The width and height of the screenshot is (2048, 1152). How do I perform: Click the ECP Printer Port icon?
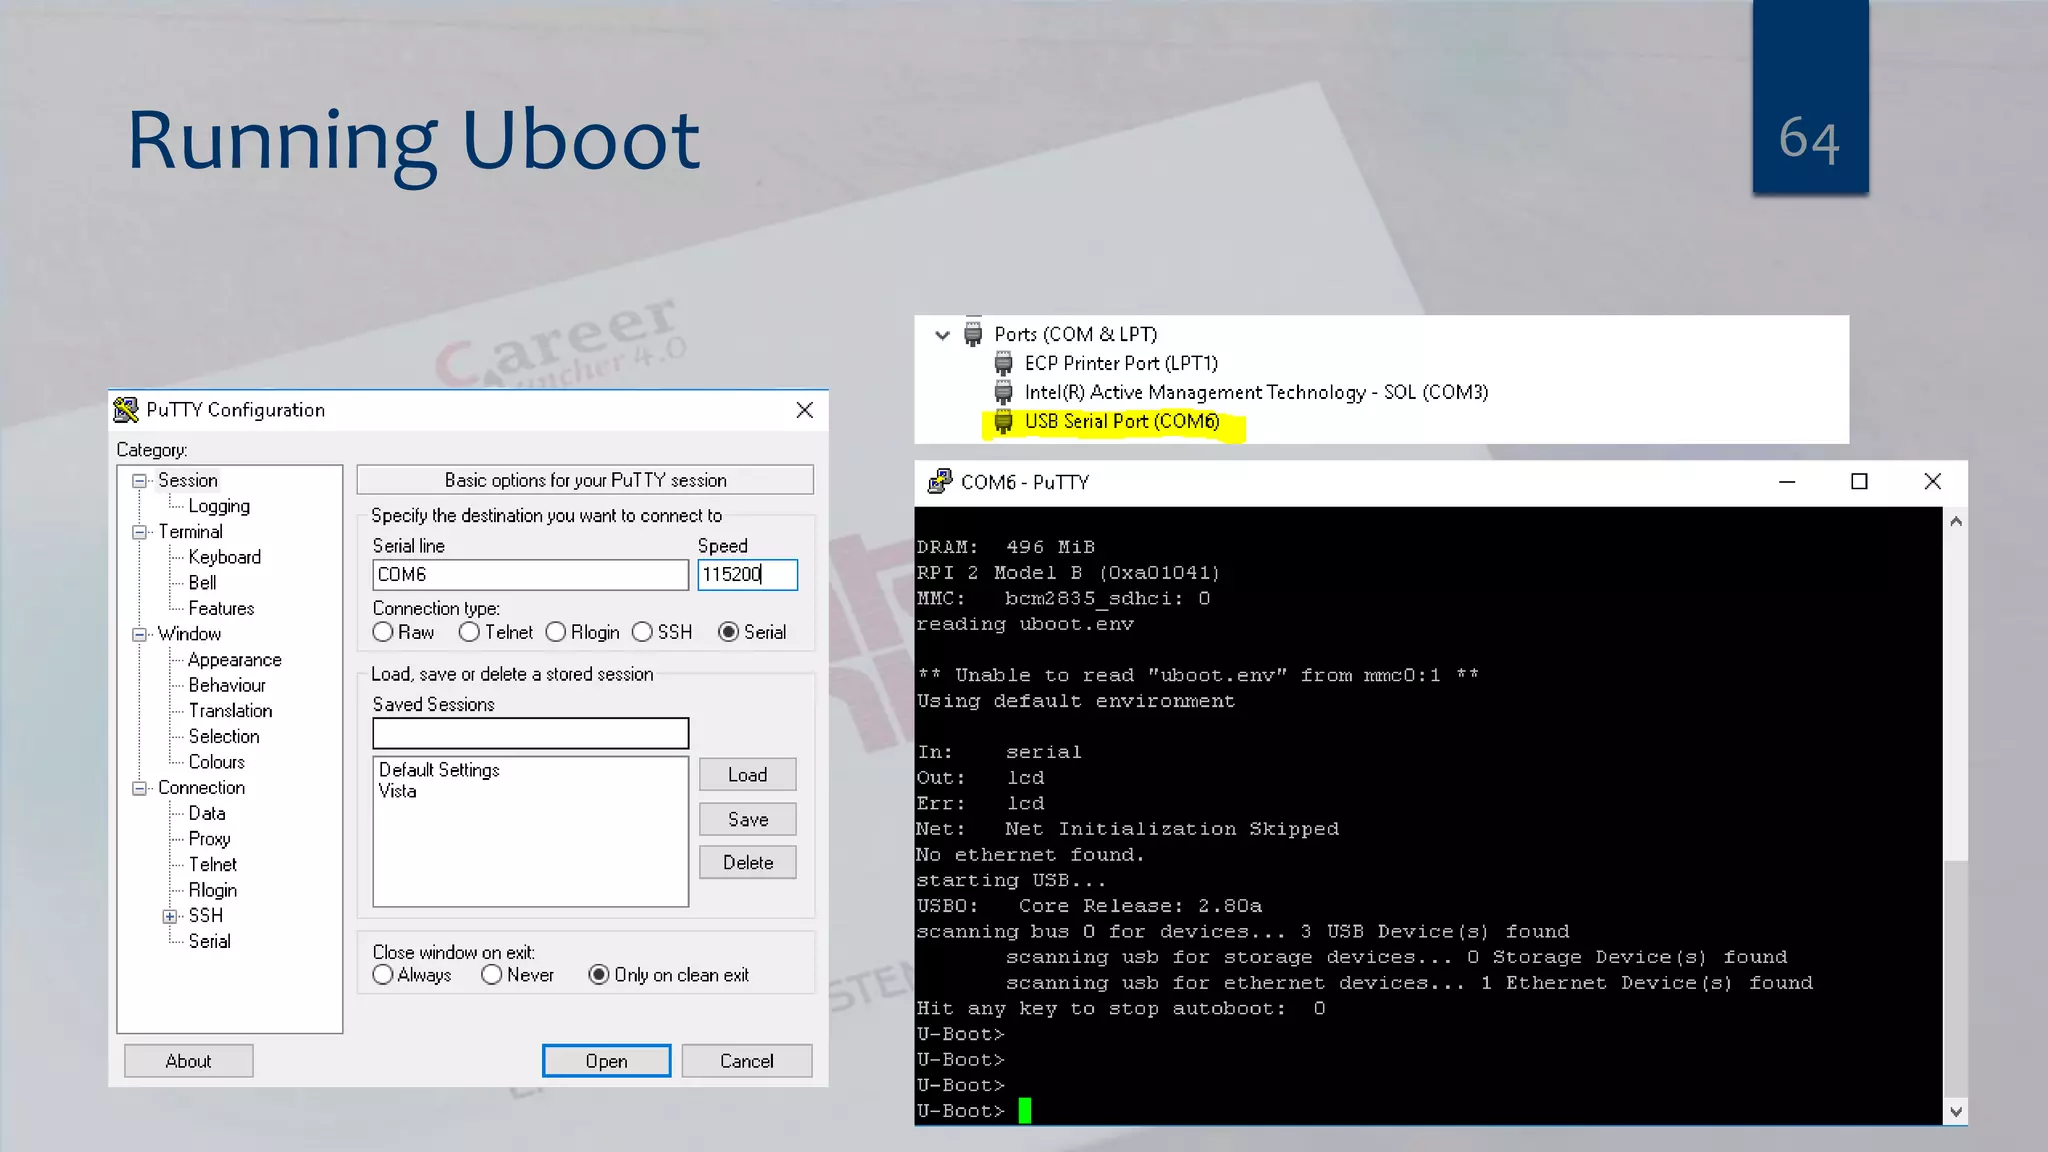1003,363
